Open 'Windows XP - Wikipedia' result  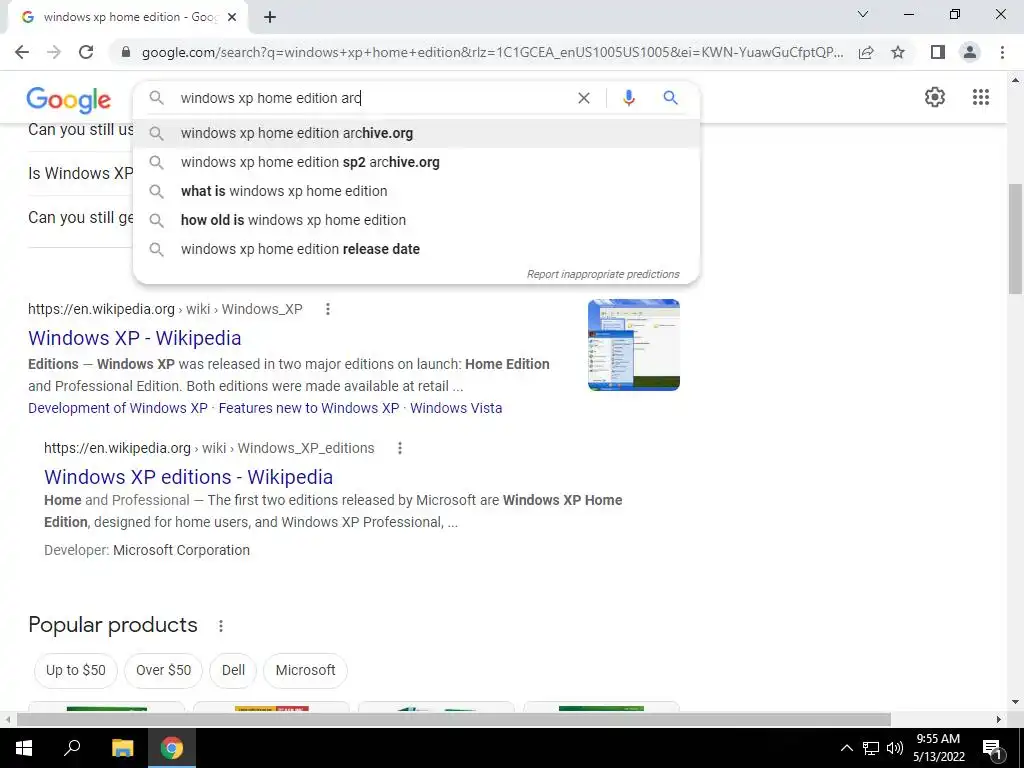[135, 338]
